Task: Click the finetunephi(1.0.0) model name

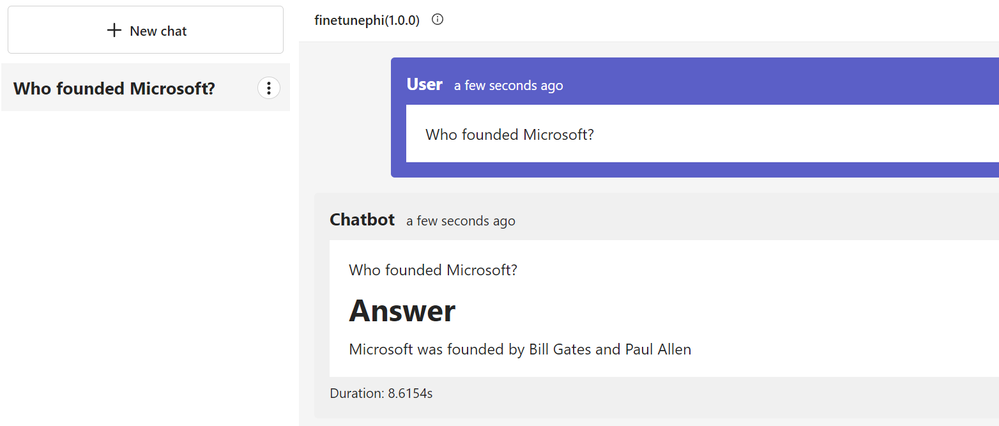Action: tap(367, 20)
